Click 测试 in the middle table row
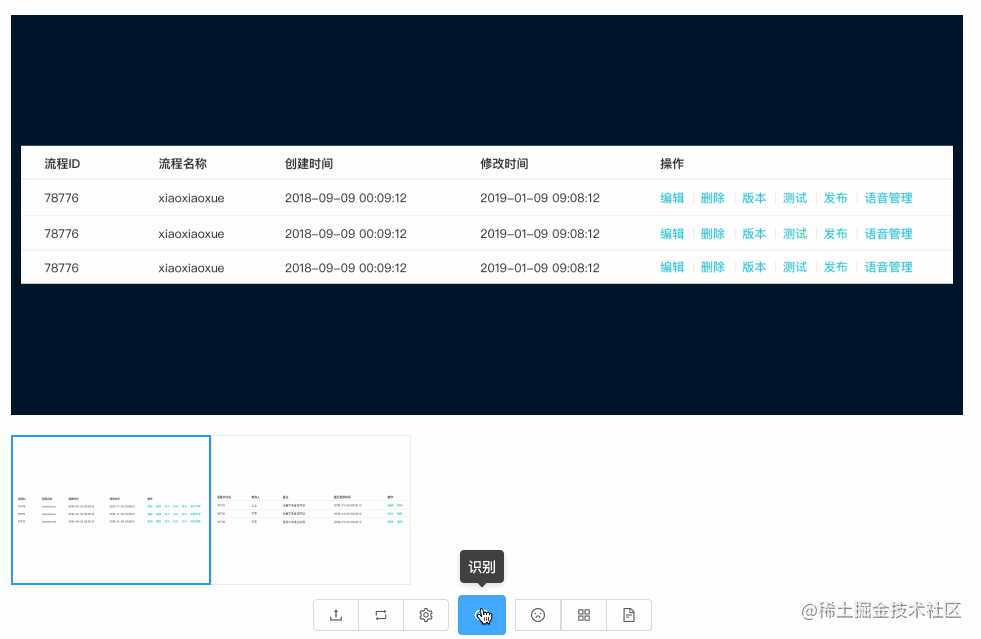The height and width of the screenshot is (639, 981). [x=795, y=234]
